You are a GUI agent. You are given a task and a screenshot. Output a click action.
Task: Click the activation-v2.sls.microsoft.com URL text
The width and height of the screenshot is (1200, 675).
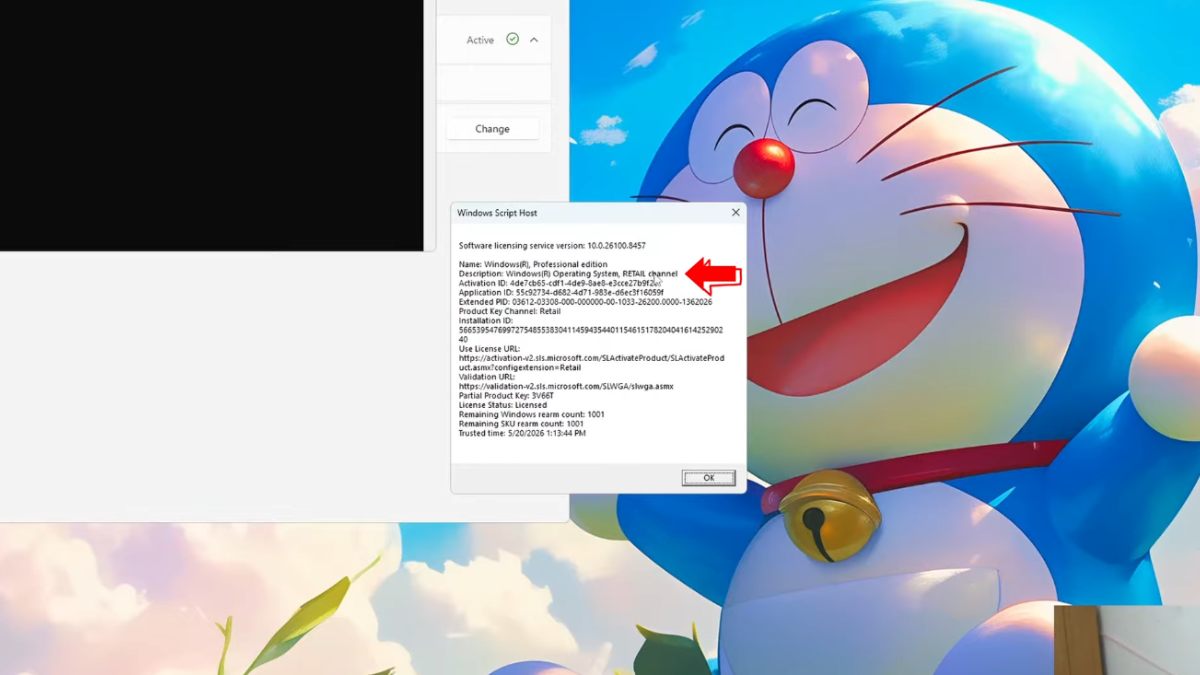click(591, 362)
